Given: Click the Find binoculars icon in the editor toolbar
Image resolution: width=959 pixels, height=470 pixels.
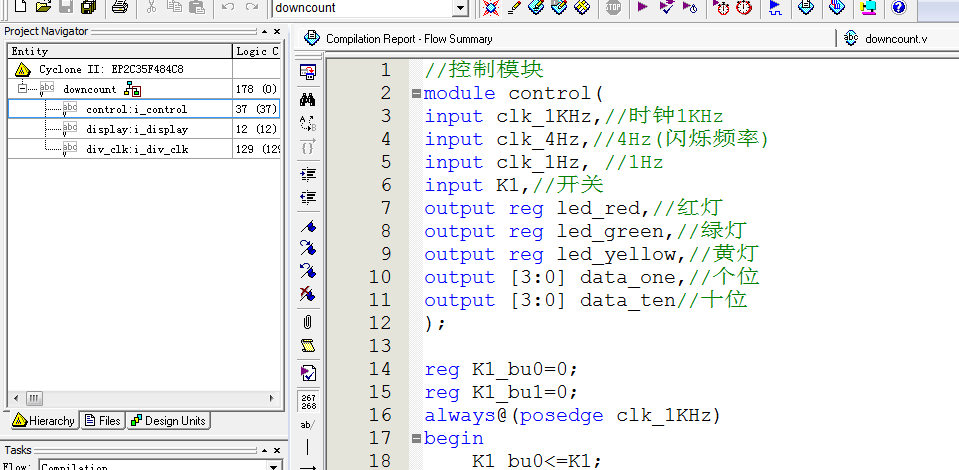Looking at the screenshot, I should tap(308, 99).
